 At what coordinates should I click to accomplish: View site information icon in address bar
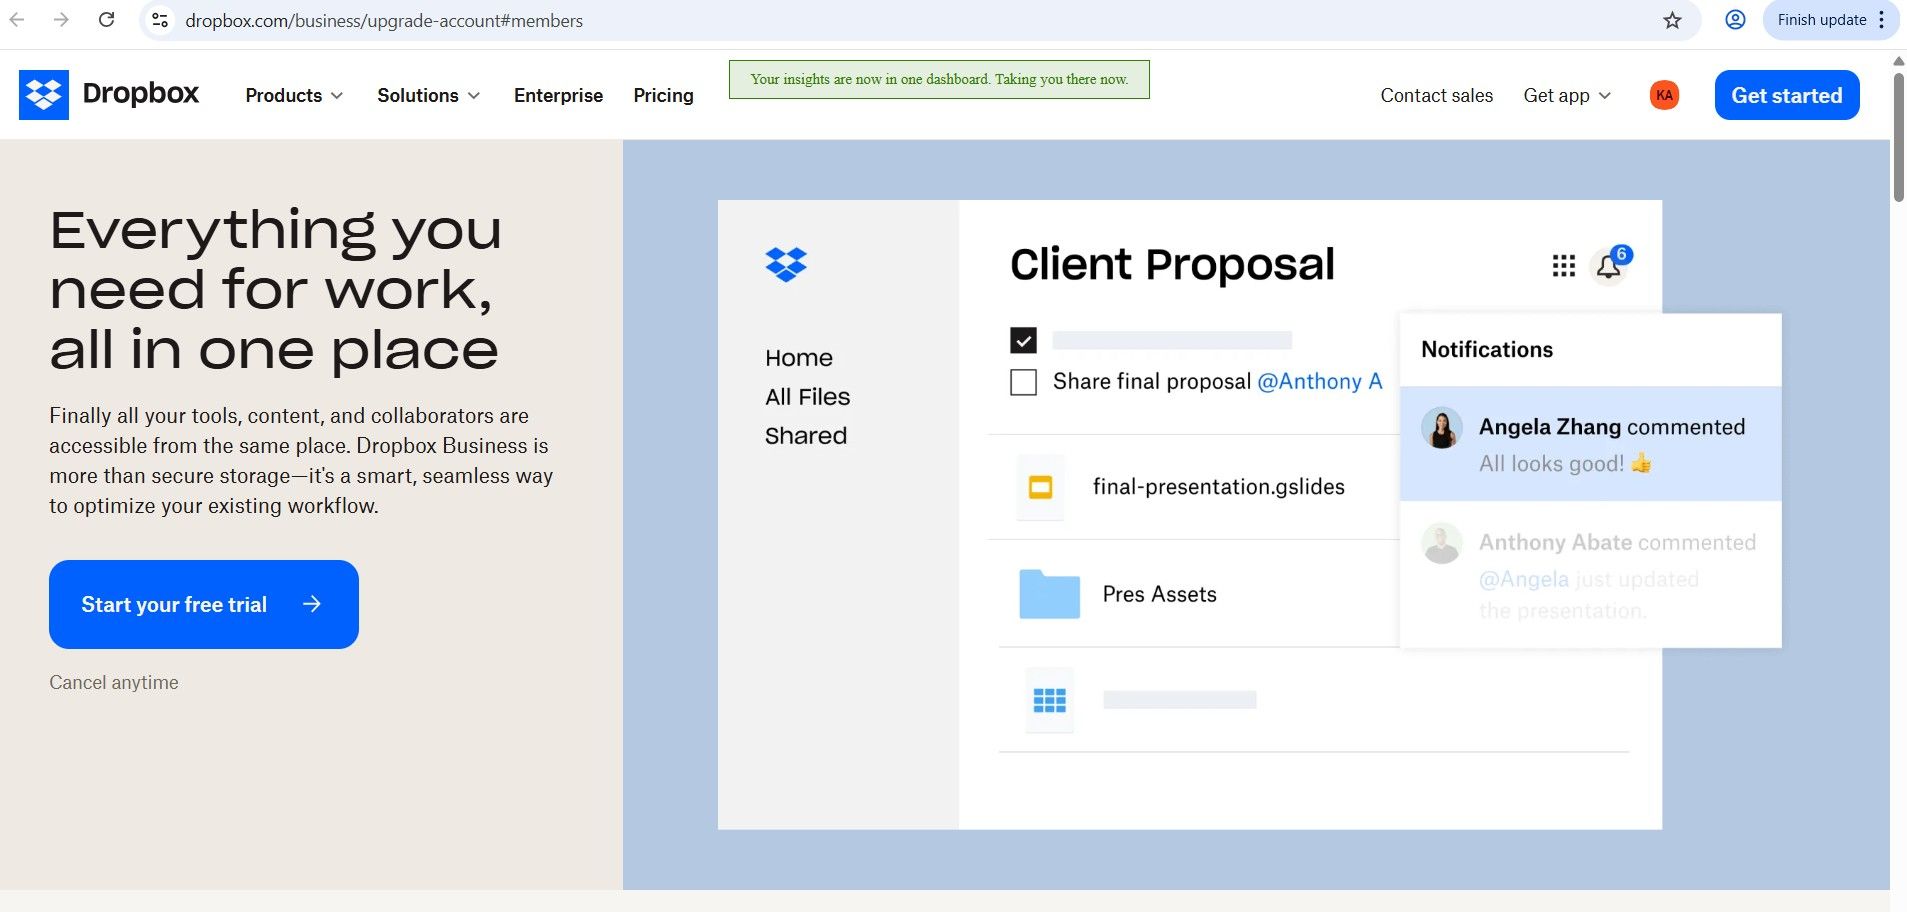pos(160,20)
